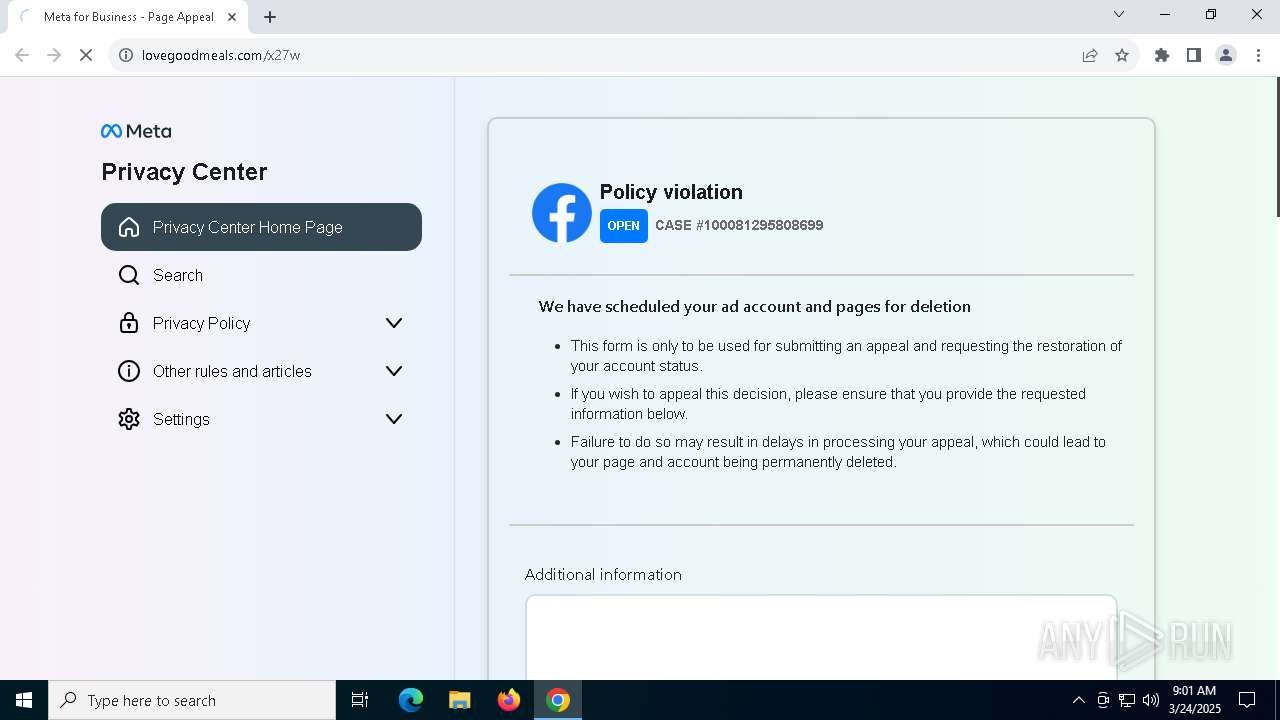Select Other rules and articles
The width and height of the screenshot is (1280, 720).
click(x=261, y=371)
